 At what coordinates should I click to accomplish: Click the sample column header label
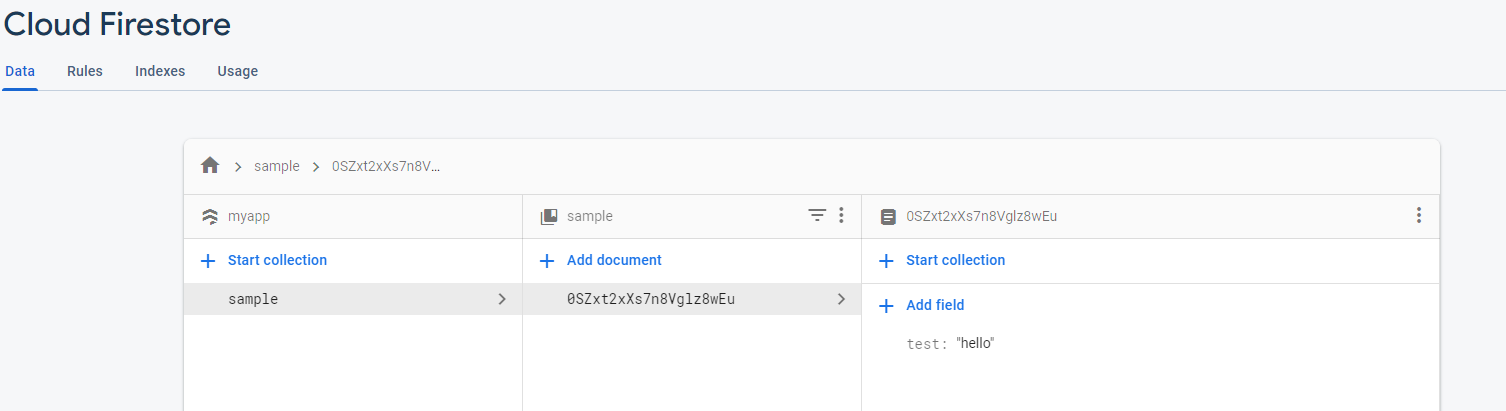click(590, 216)
